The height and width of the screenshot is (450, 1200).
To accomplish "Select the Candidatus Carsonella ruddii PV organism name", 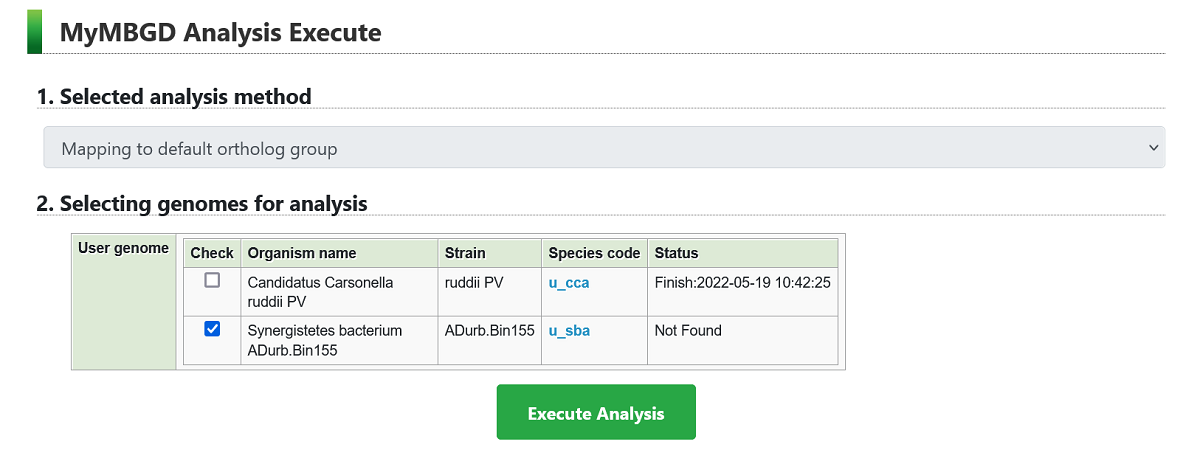I will tap(320, 291).
